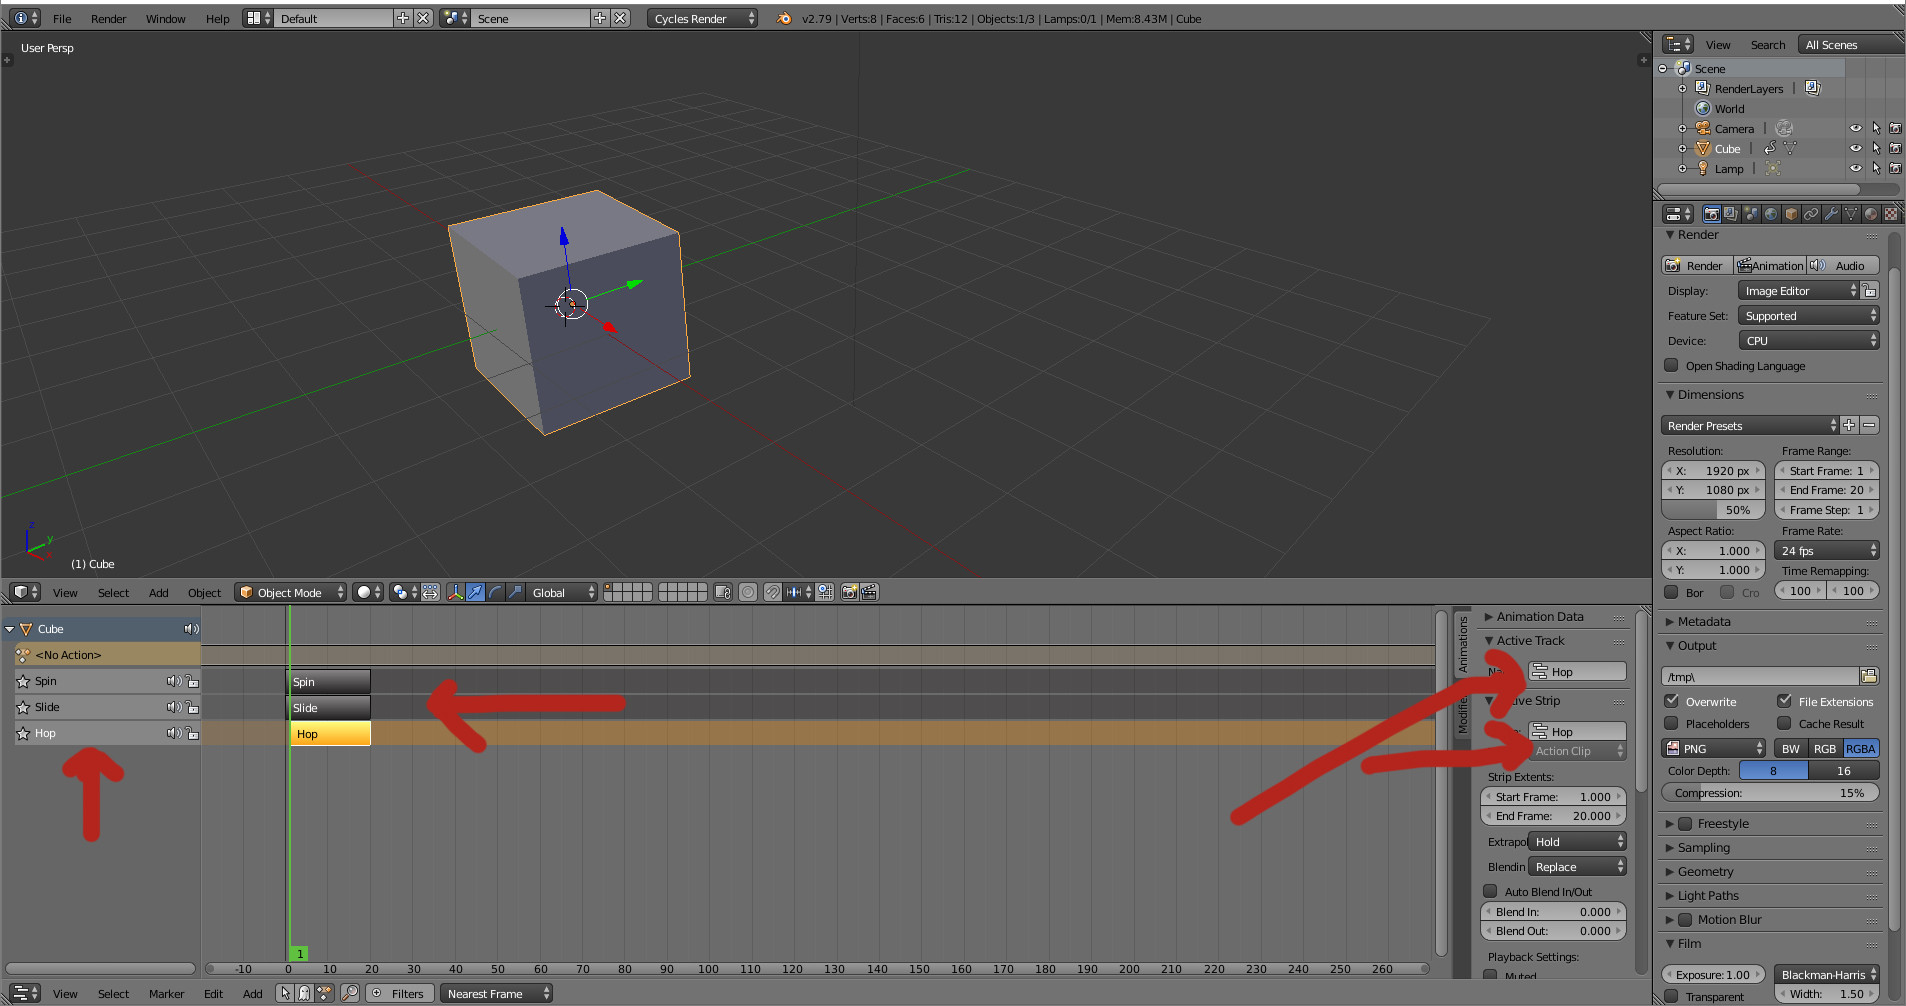This screenshot has width=1906, height=1006.
Task: Enable the Cache Result checkbox
Action: click(x=1784, y=723)
